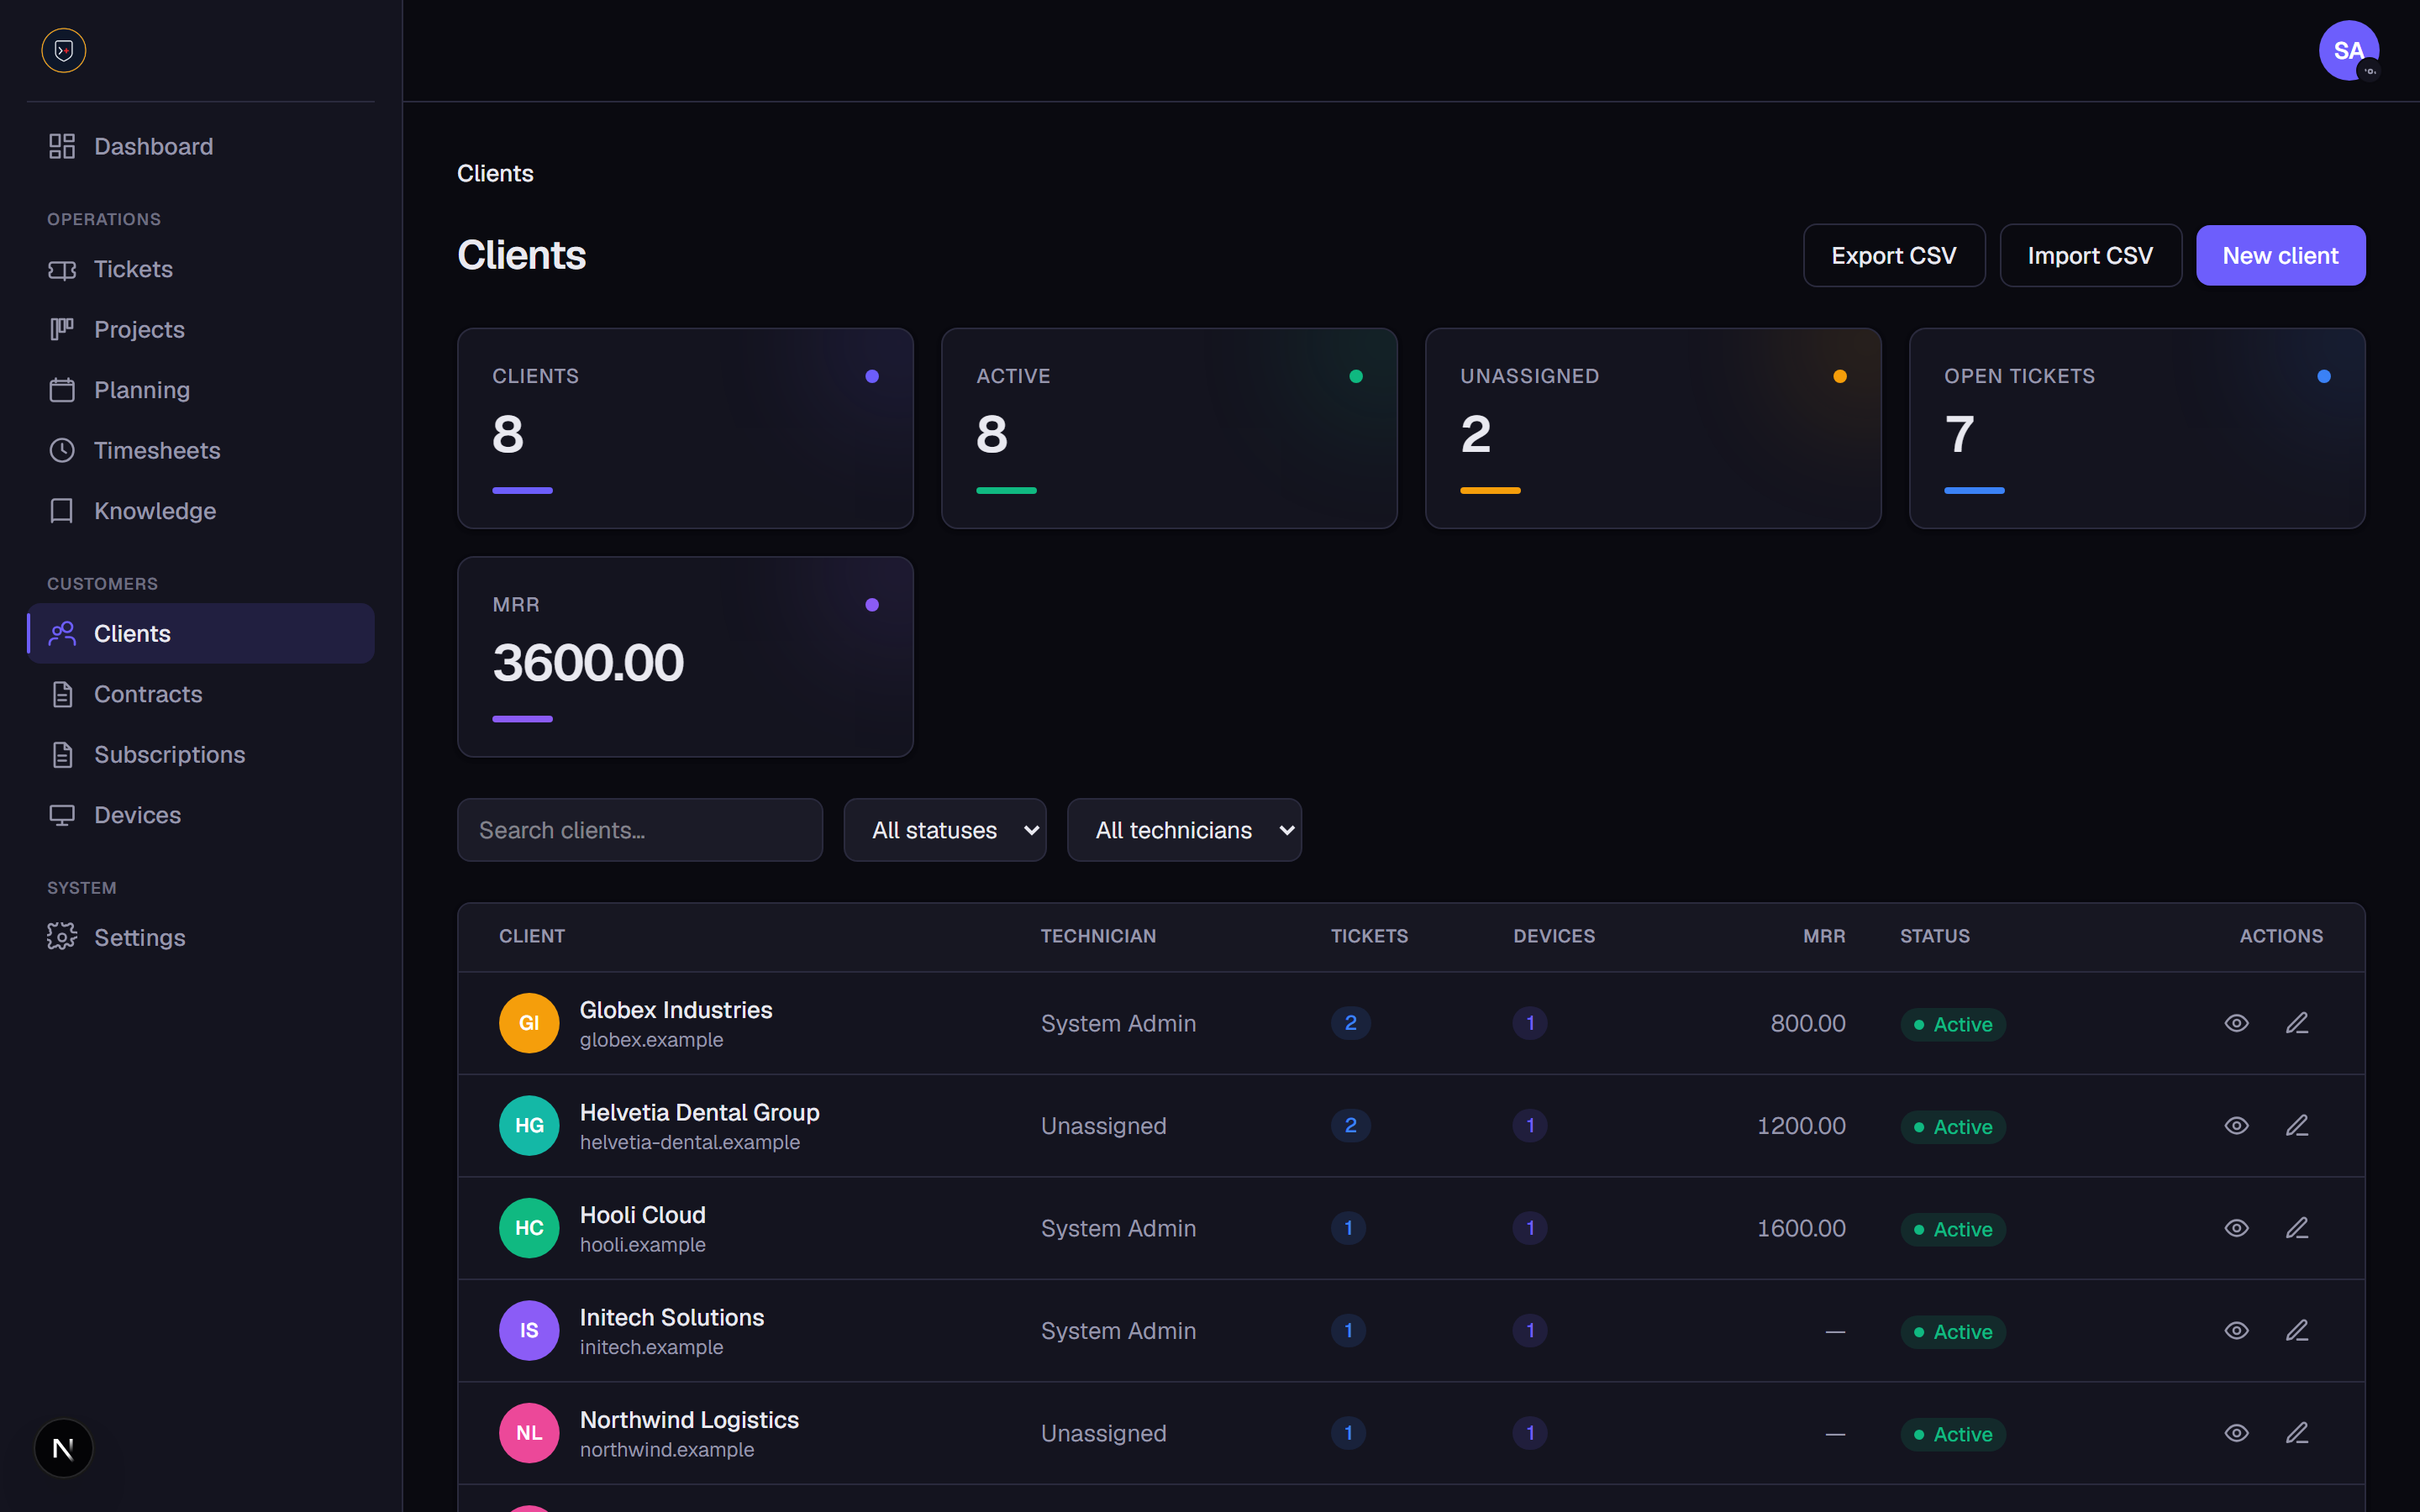The width and height of the screenshot is (2420, 1512).
Task: Edit Hooli Cloud with the pencil icon
Action: [2297, 1228]
